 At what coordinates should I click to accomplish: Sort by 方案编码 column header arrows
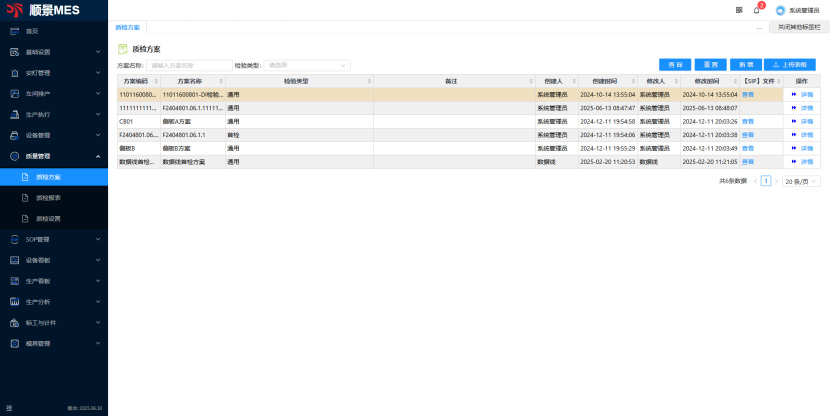click(x=155, y=81)
